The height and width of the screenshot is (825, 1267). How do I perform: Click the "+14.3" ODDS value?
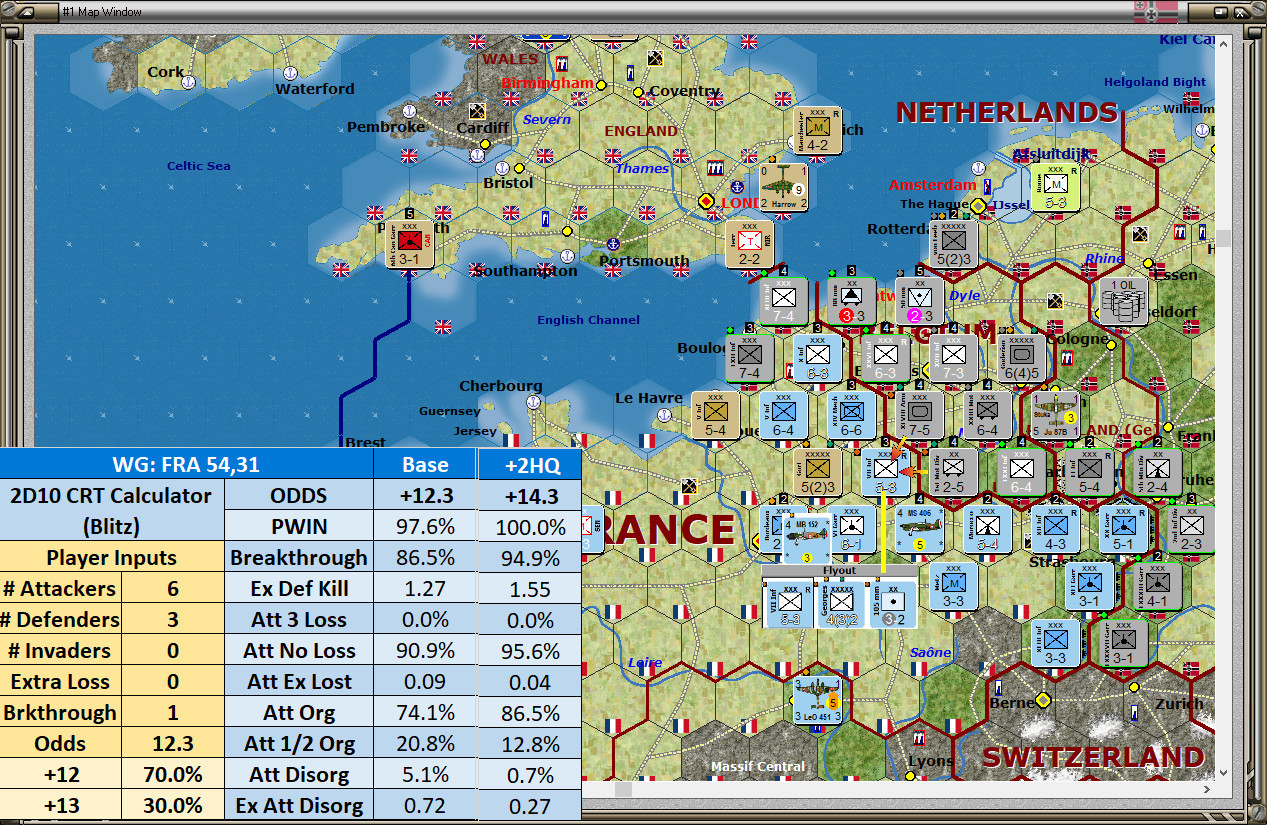point(530,496)
